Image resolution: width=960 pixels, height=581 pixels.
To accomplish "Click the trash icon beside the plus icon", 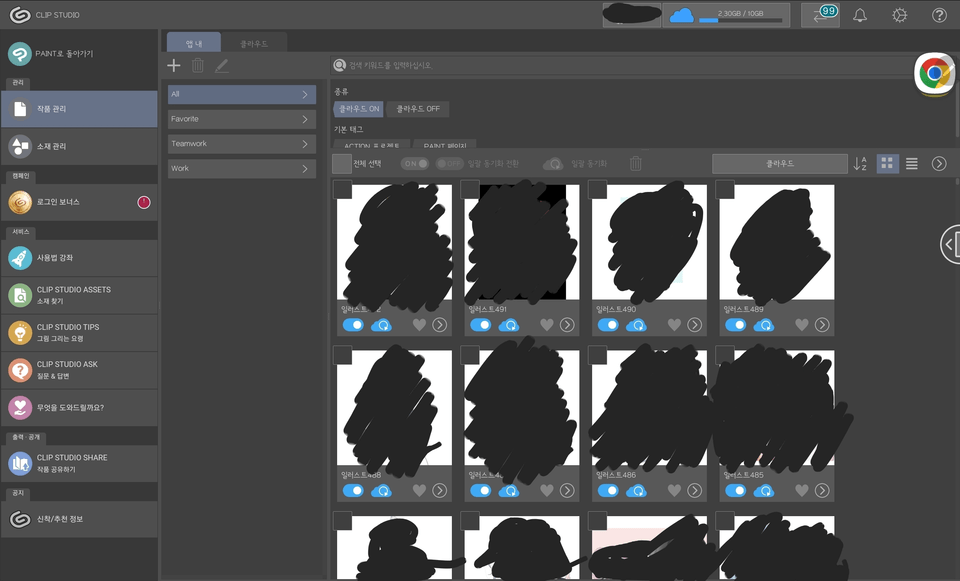I will click(198, 66).
